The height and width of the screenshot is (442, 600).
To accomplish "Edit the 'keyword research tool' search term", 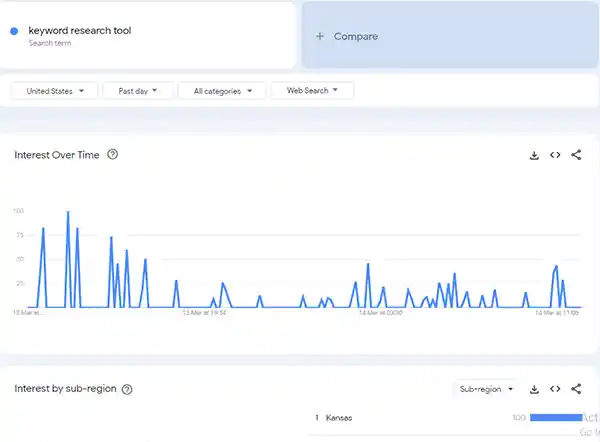I will (x=80, y=31).
